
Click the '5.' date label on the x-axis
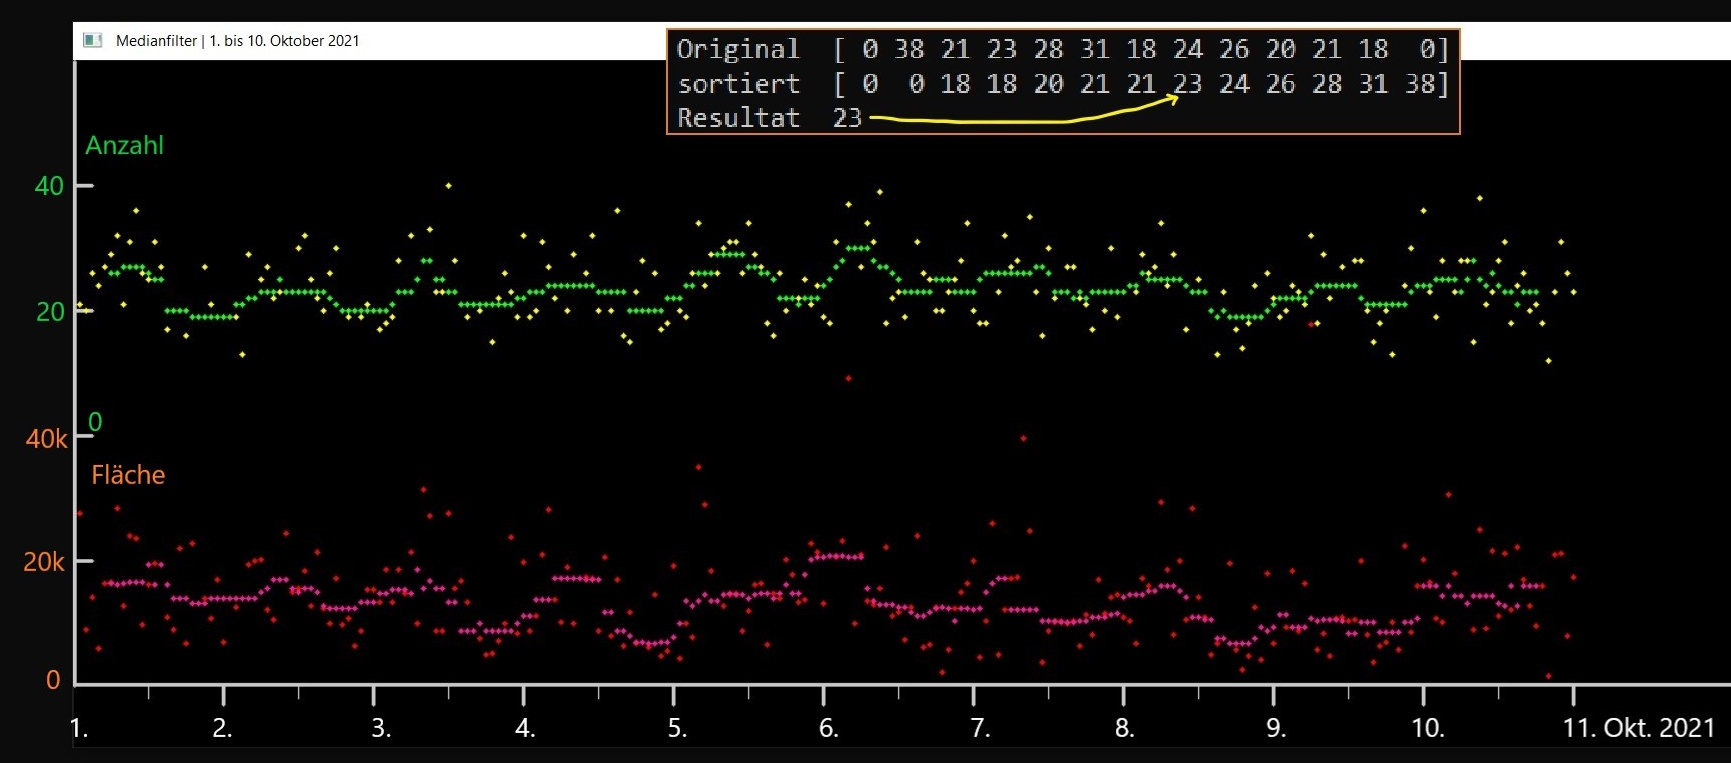click(x=677, y=728)
